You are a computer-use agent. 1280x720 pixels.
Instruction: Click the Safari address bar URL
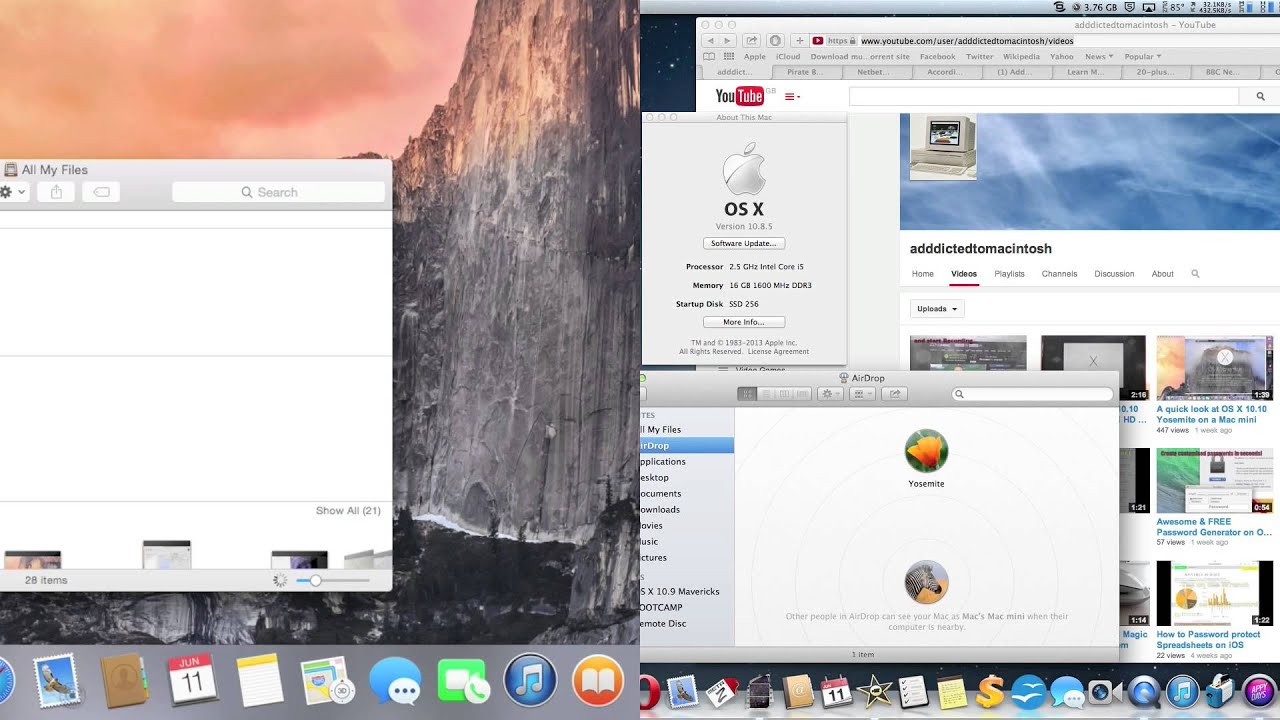pyautogui.click(x=966, y=41)
